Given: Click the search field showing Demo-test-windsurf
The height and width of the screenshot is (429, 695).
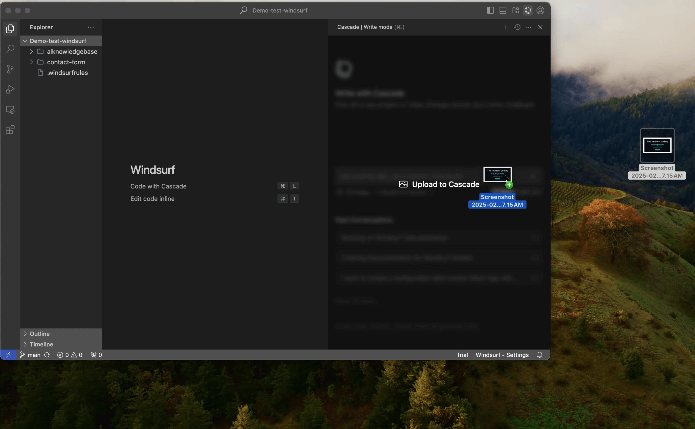Looking at the screenshot, I should (274, 10).
